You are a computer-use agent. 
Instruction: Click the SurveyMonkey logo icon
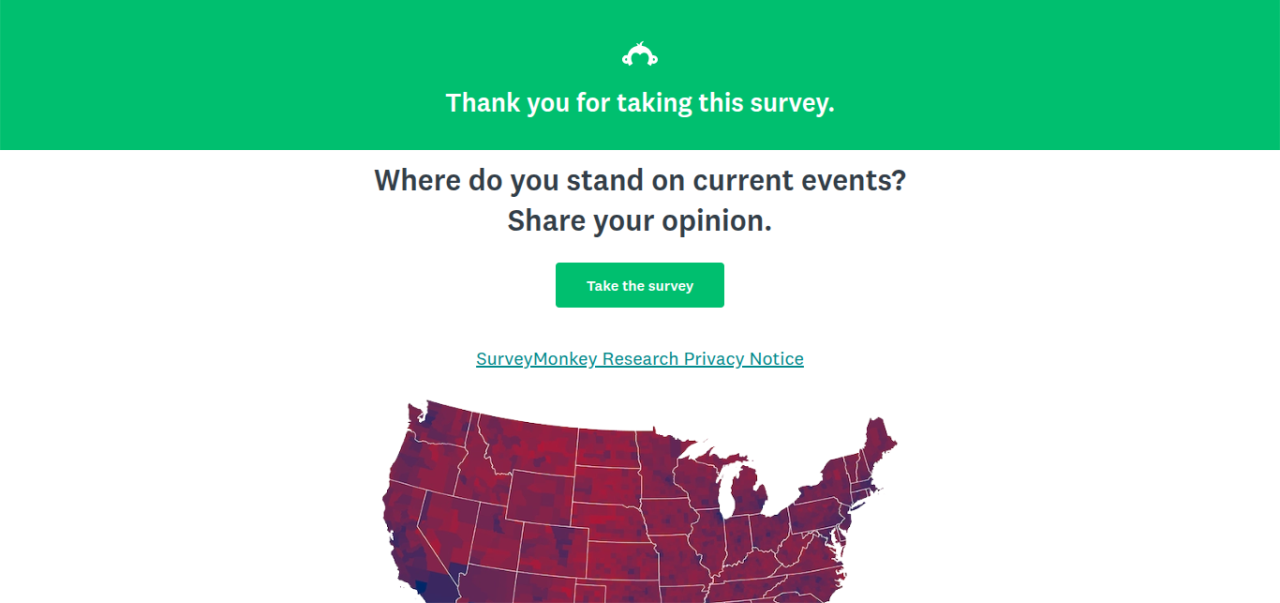(x=640, y=55)
